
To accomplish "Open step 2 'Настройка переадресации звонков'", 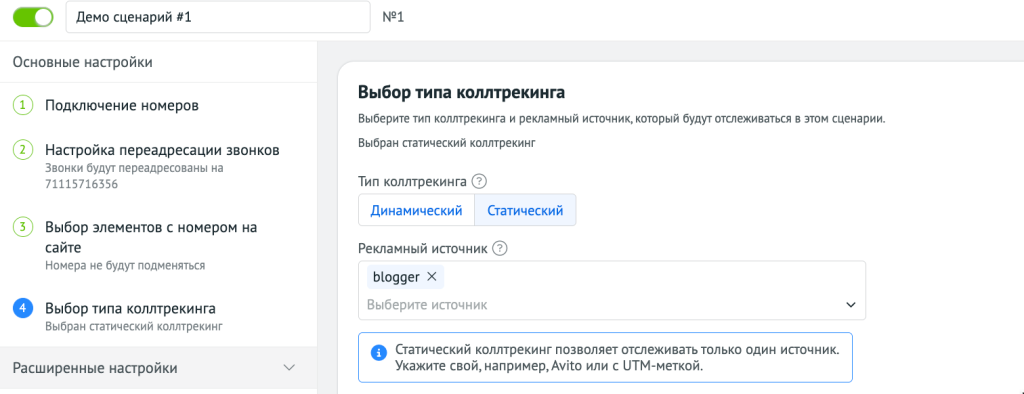I will click(x=162, y=150).
